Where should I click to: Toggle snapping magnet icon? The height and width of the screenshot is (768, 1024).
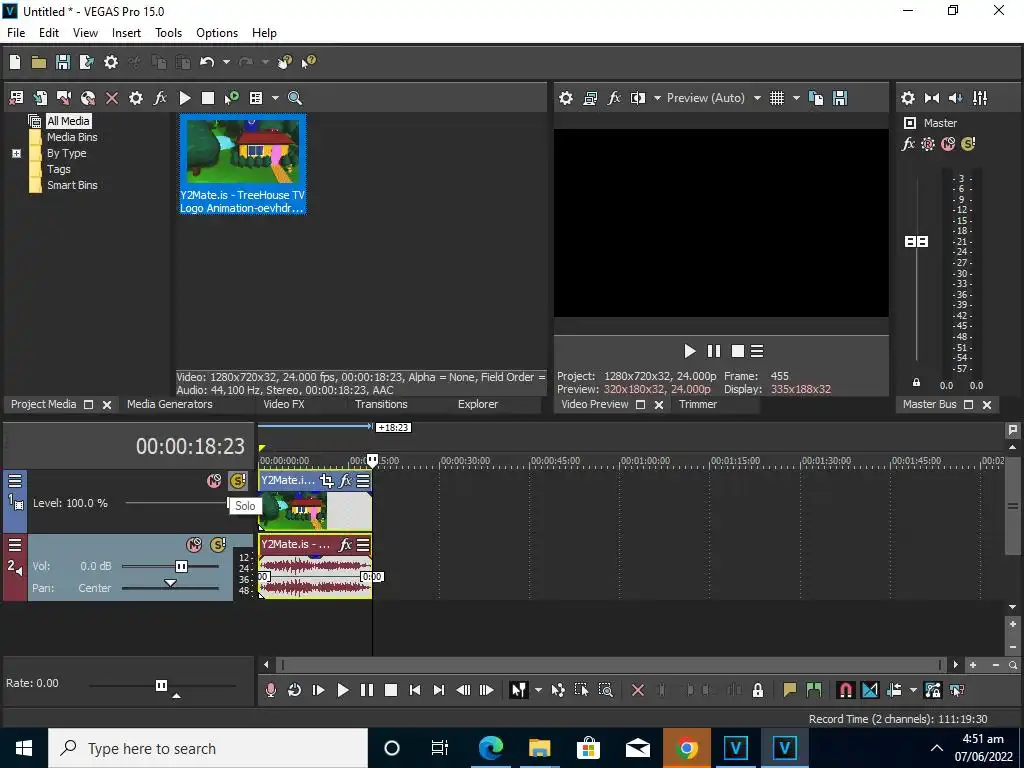pos(846,690)
